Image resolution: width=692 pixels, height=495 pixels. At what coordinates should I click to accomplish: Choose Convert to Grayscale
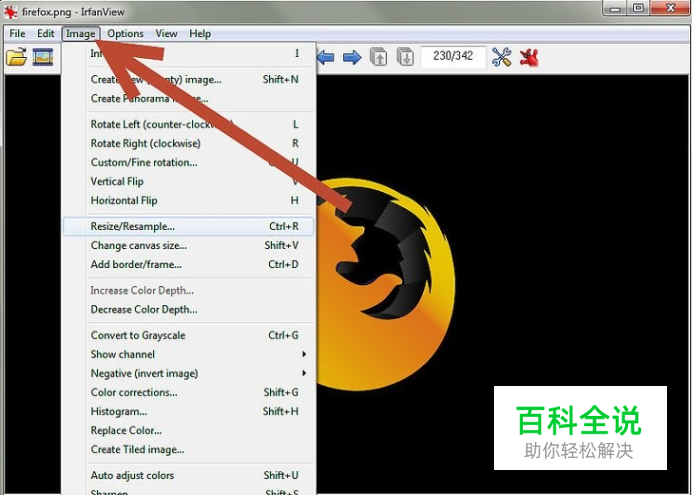click(x=188, y=335)
